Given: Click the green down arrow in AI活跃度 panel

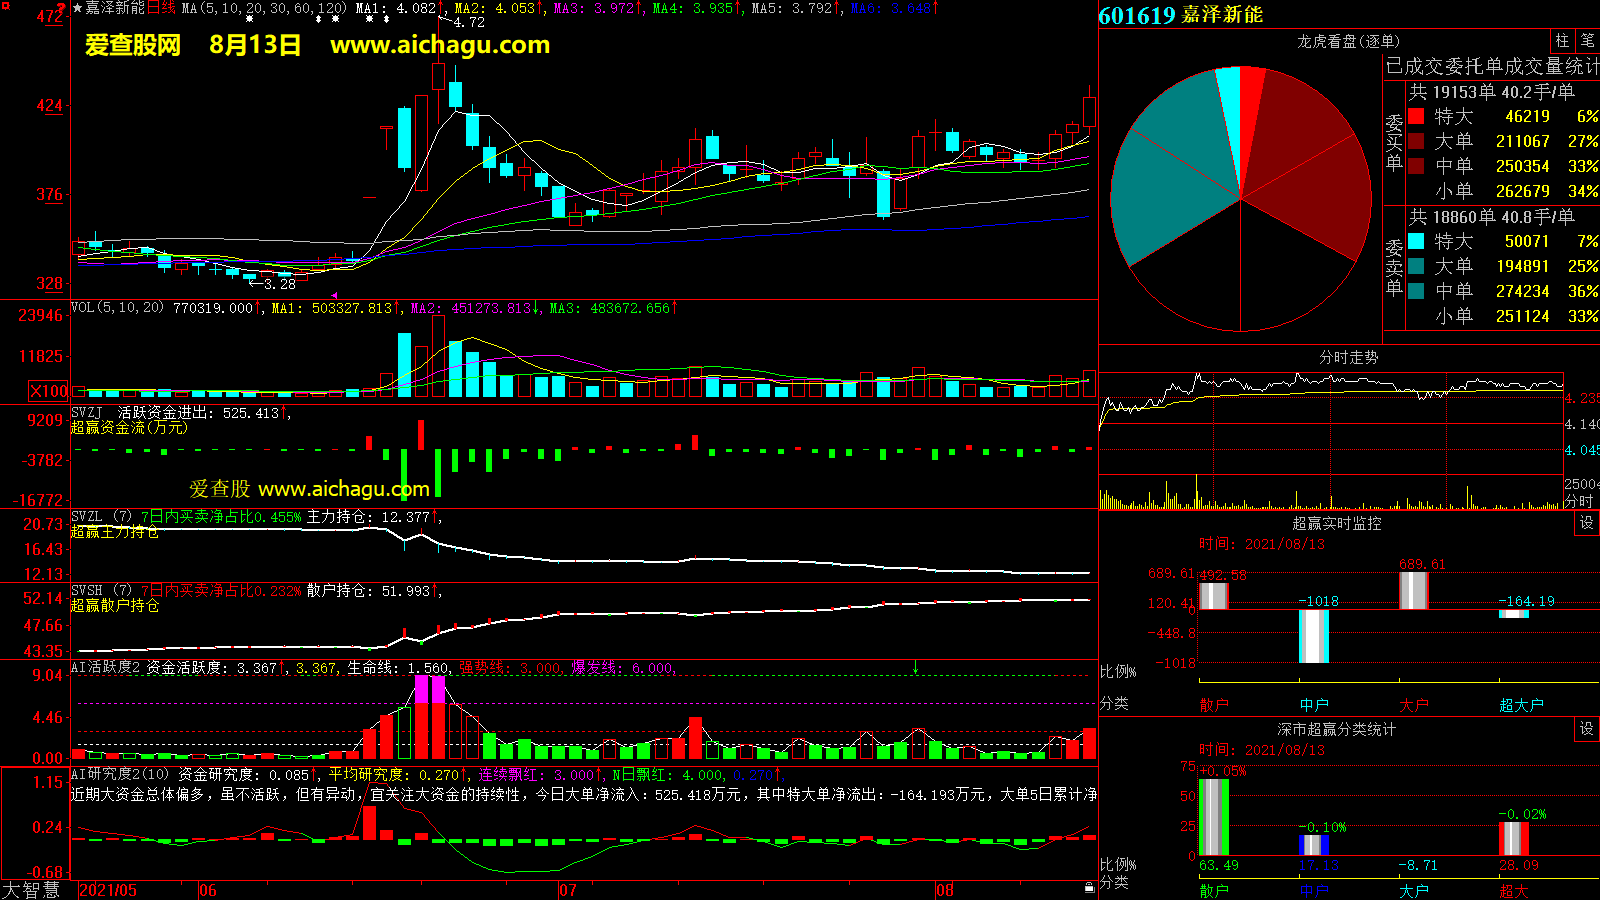Looking at the screenshot, I should click(915, 667).
